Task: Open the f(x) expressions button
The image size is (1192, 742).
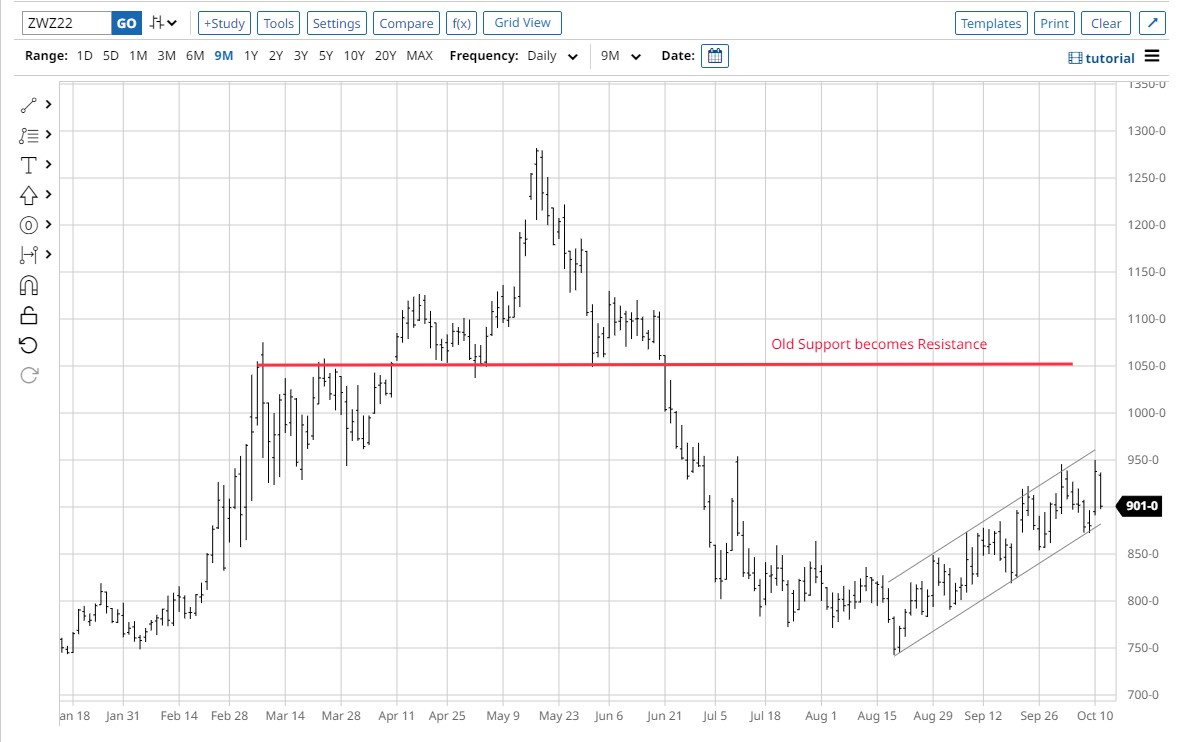Action: tap(461, 24)
